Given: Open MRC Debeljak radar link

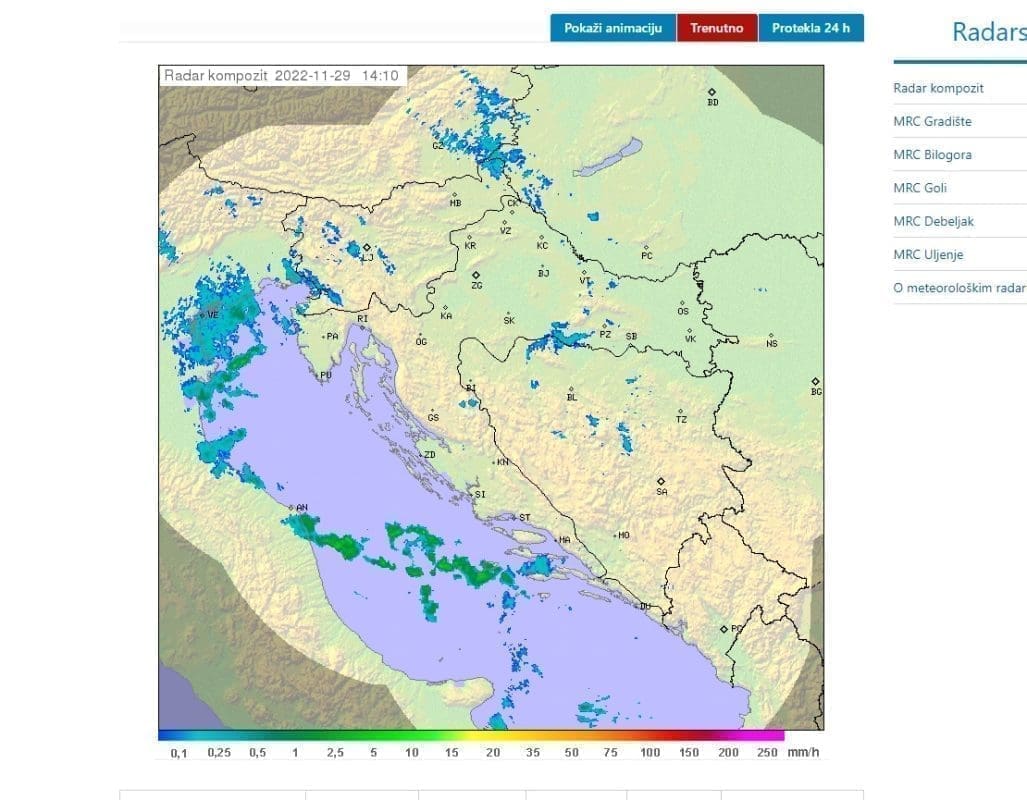Looking at the screenshot, I should (x=933, y=222).
